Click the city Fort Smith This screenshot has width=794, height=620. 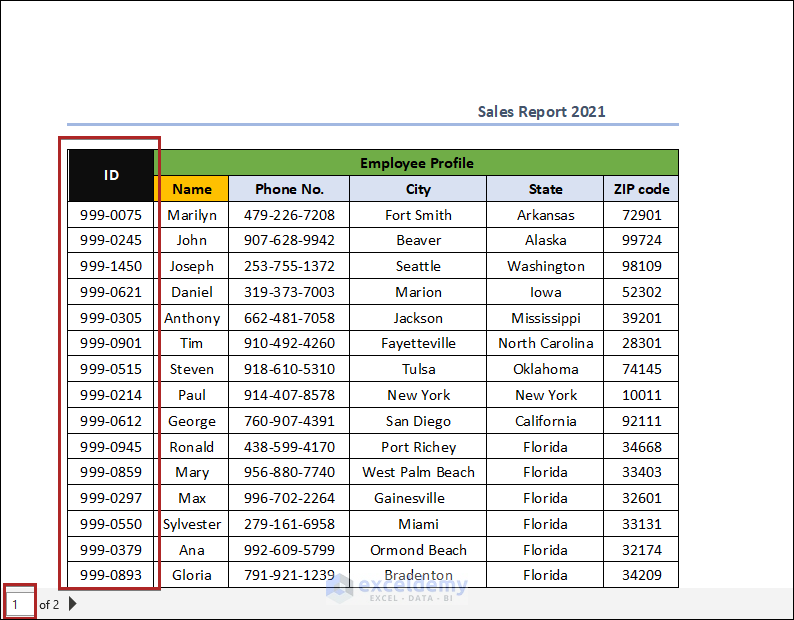(418, 215)
